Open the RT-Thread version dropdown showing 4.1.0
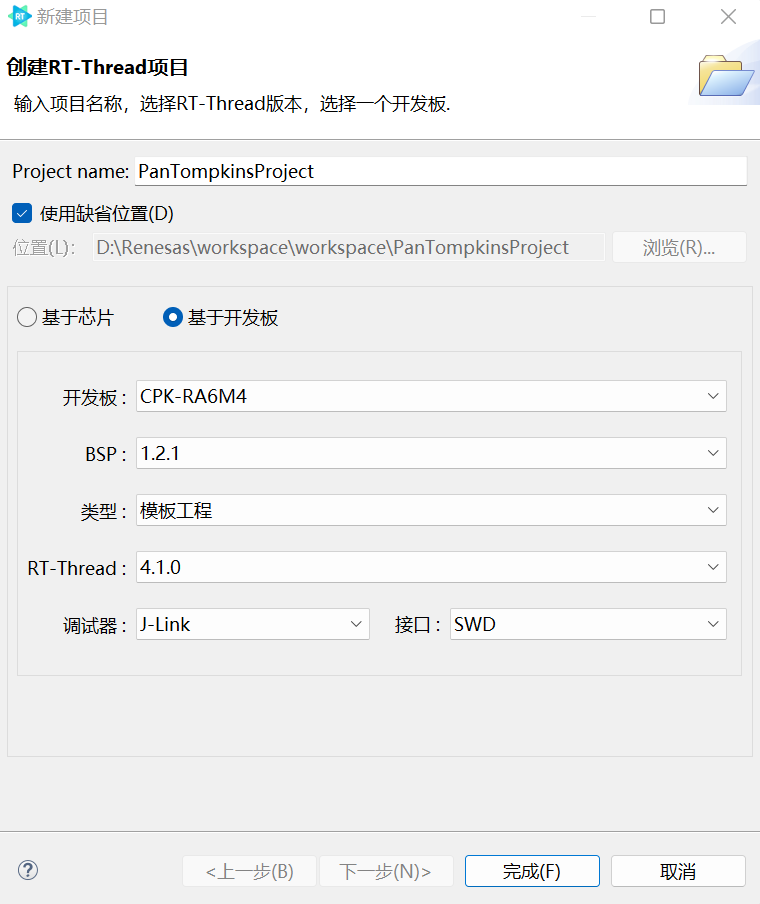 click(431, 567)
